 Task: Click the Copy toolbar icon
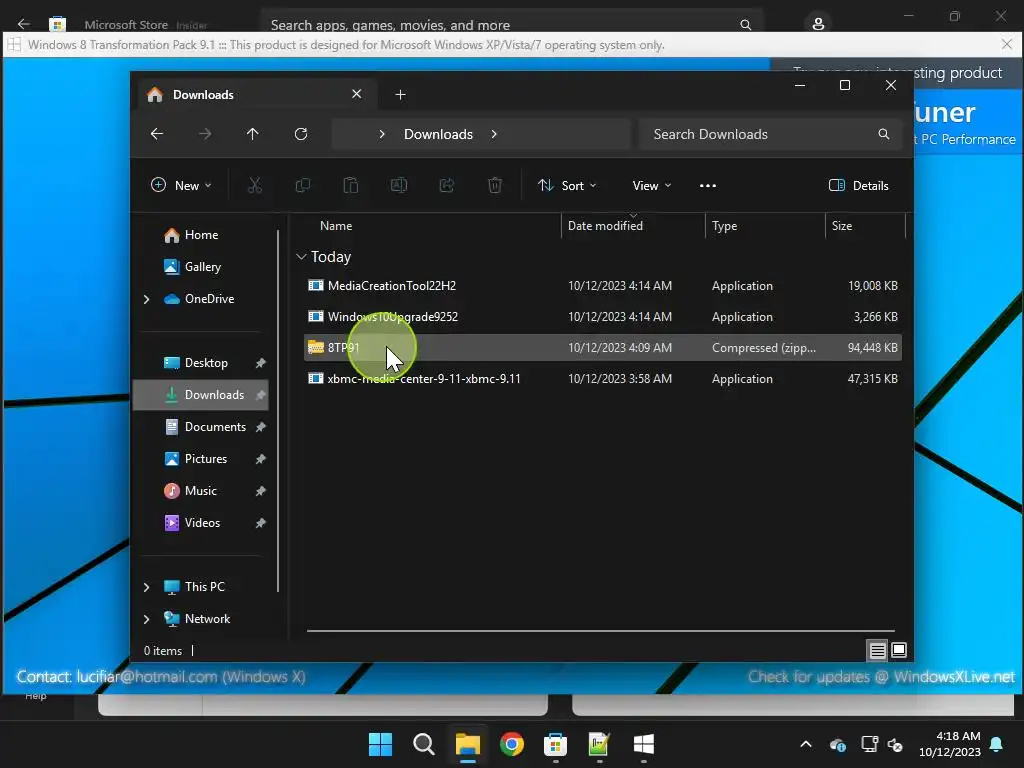[303, 185]
